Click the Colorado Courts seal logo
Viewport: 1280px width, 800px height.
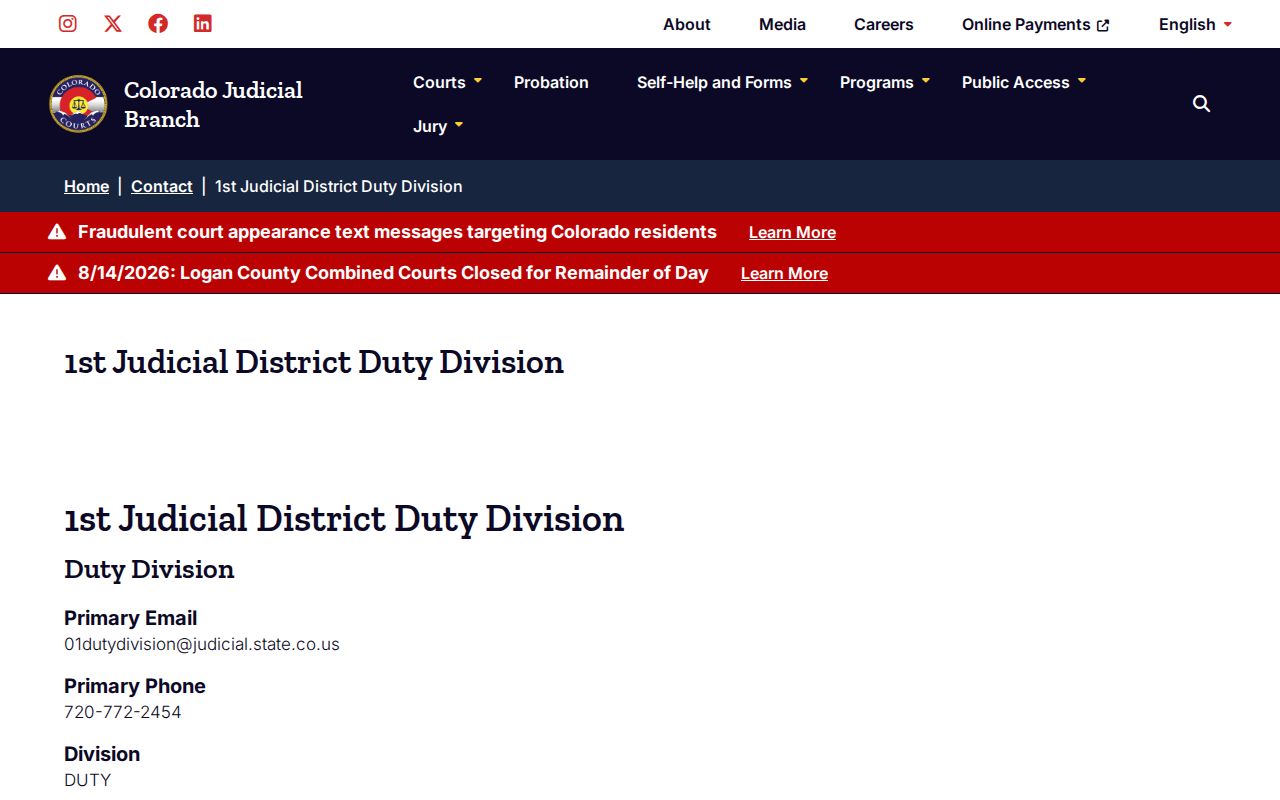(78, 104)
